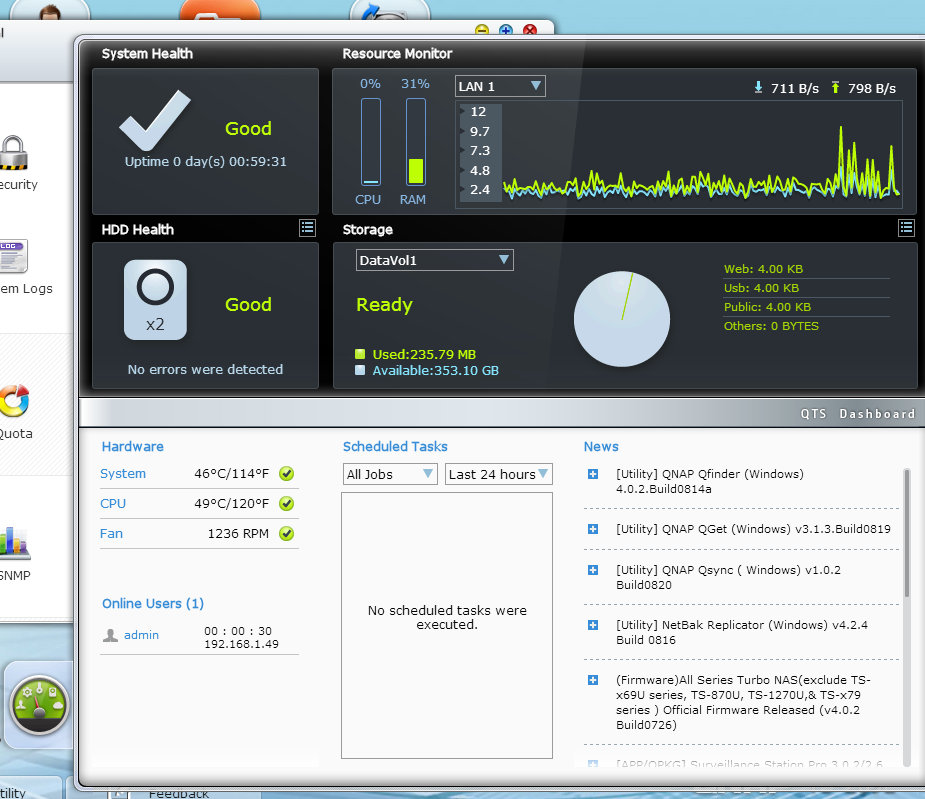Click the Used:235.79 MB label
The height and width of the screenshot is (799, 925).
pos(424,355)
